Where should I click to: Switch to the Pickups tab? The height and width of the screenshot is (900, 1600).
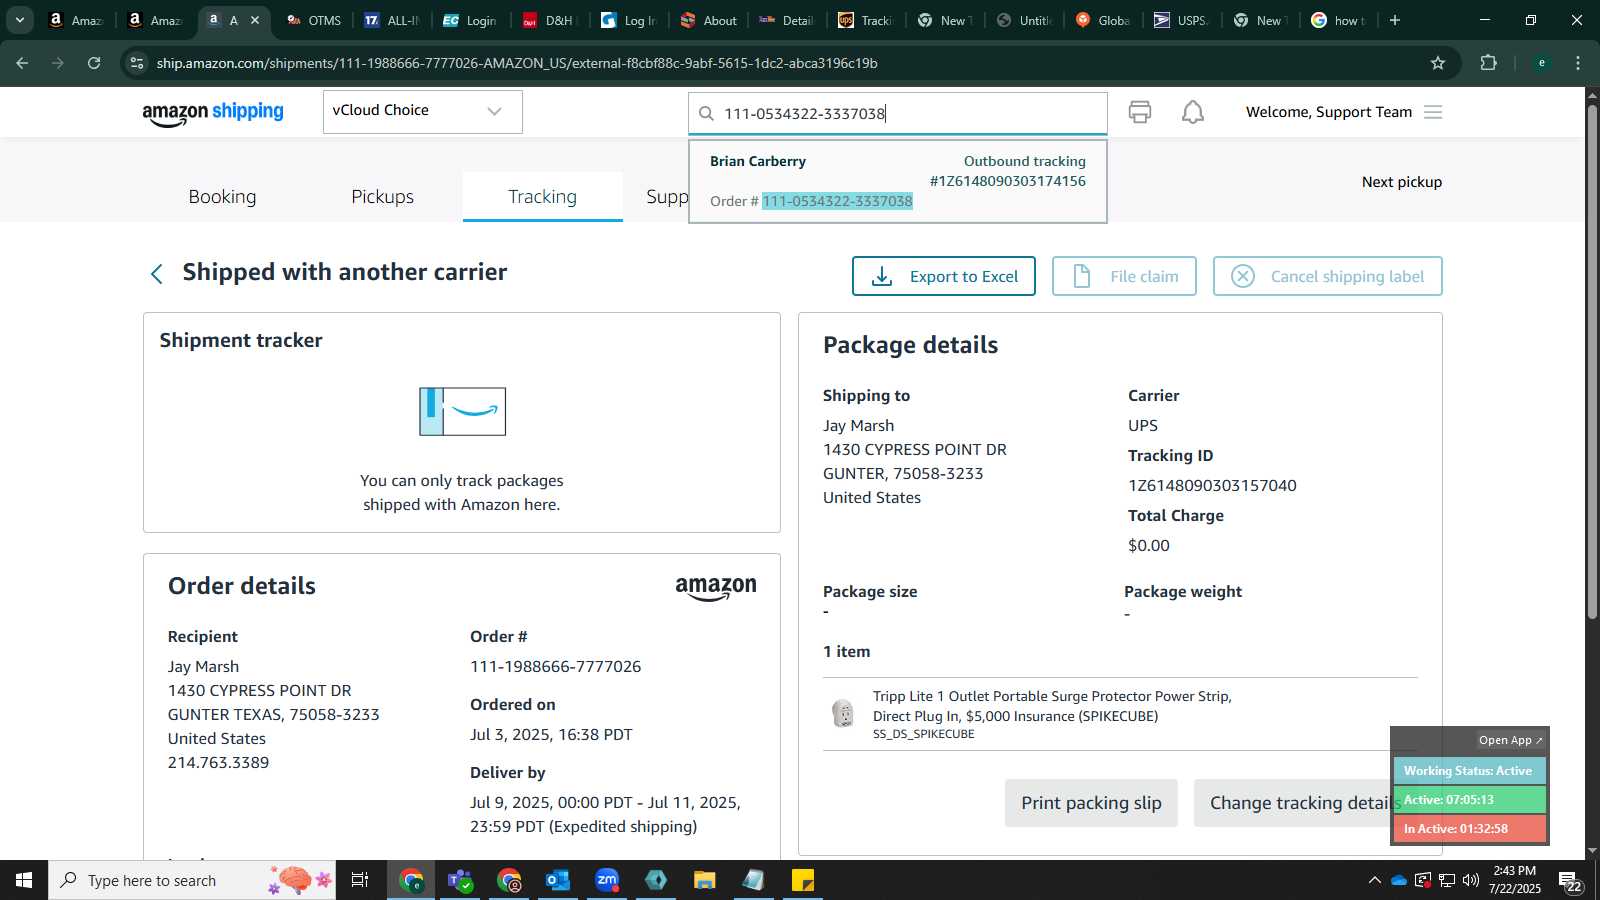click(x=382, y=197)
